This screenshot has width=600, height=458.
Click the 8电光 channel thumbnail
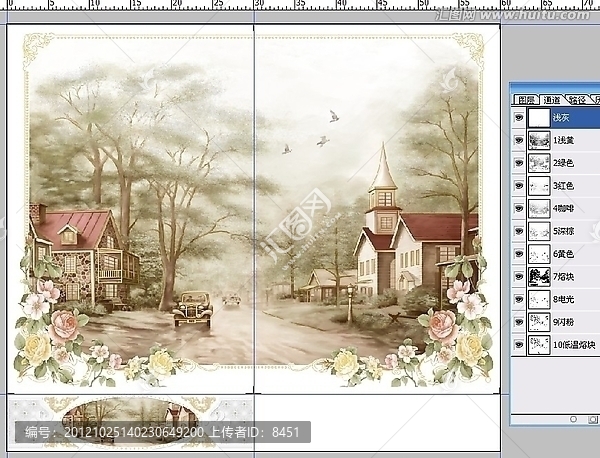(x=539, y=299)
